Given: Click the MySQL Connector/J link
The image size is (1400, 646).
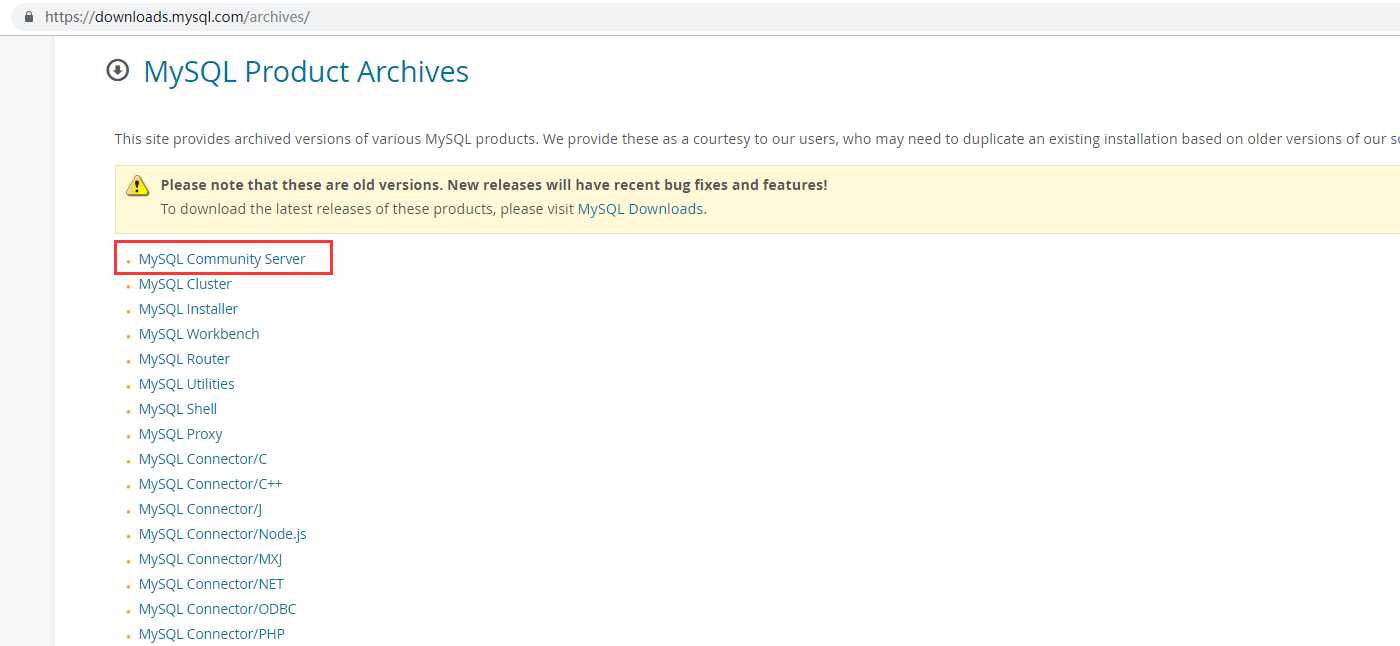Looking at the screenshot, I should pyautogui.click(x=200, y=509).
